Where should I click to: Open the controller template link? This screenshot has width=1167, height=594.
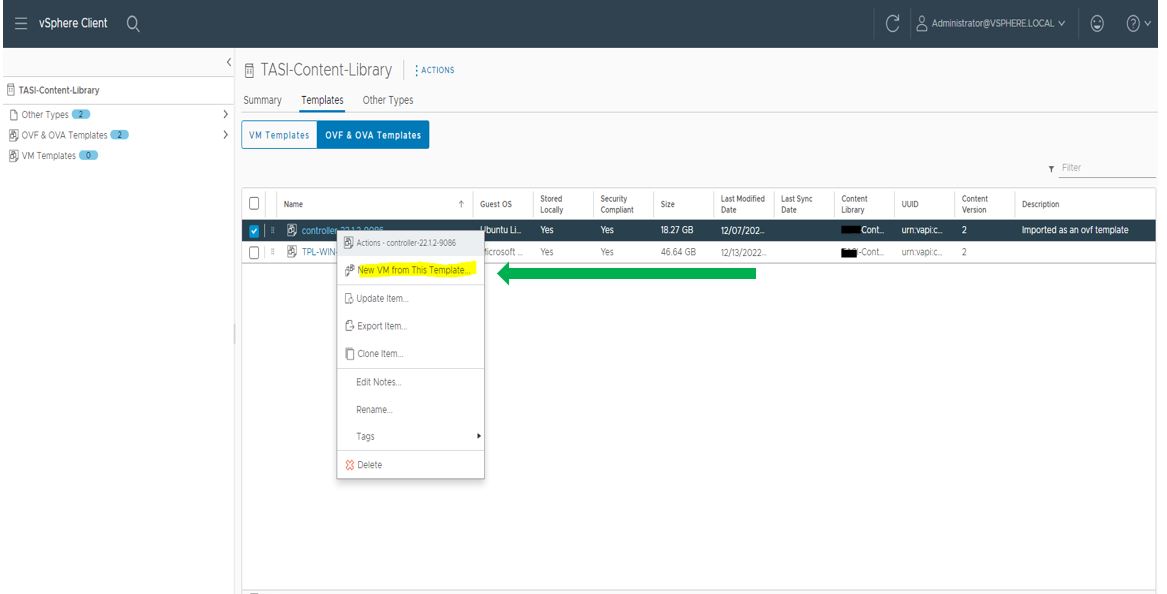[x=319, y=231]
